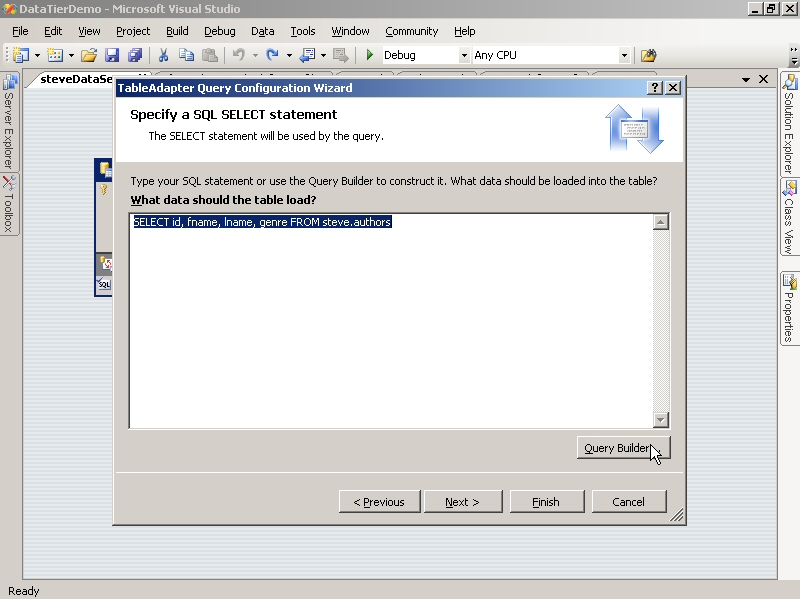Open the Community menu

click(412, 31)
